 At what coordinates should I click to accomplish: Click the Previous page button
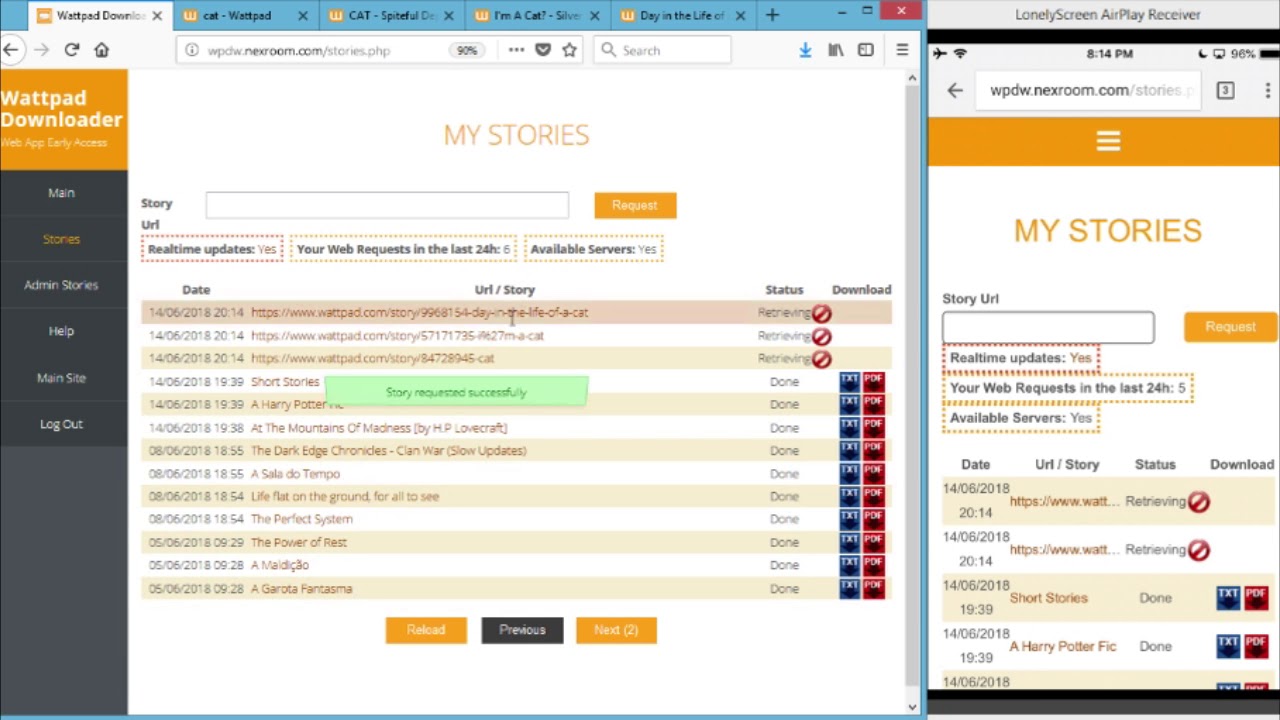click(522, 630)
